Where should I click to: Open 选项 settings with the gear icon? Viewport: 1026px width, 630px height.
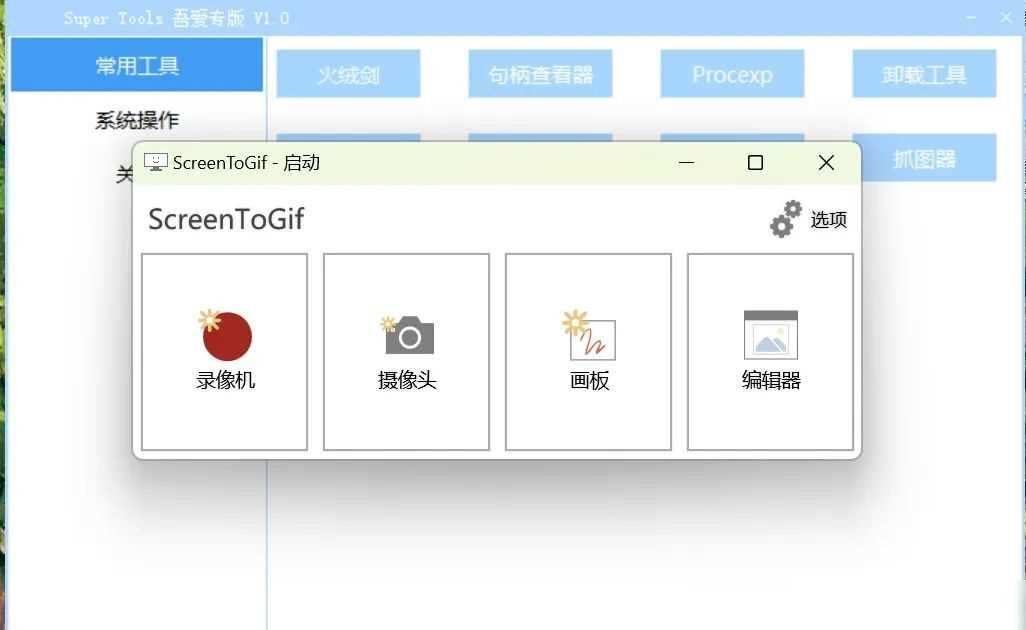[x=808, y=219]
